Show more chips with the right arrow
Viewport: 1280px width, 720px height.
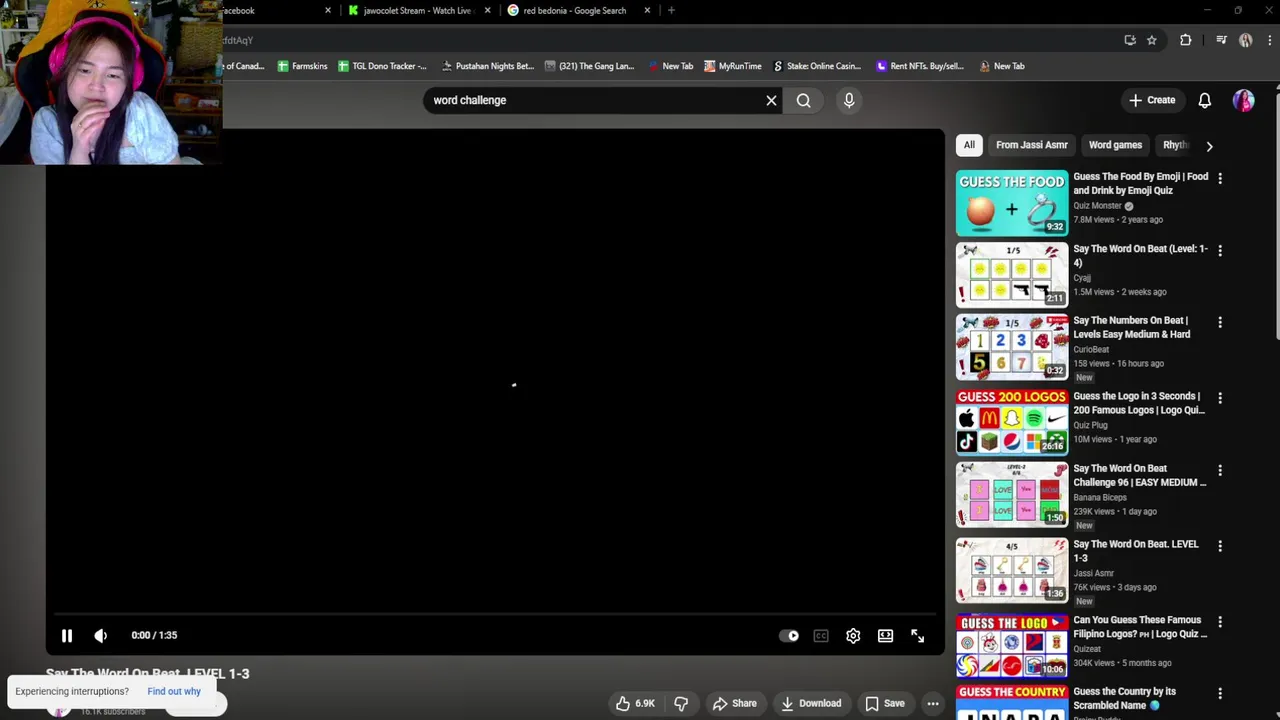[x=1209, y=146]
